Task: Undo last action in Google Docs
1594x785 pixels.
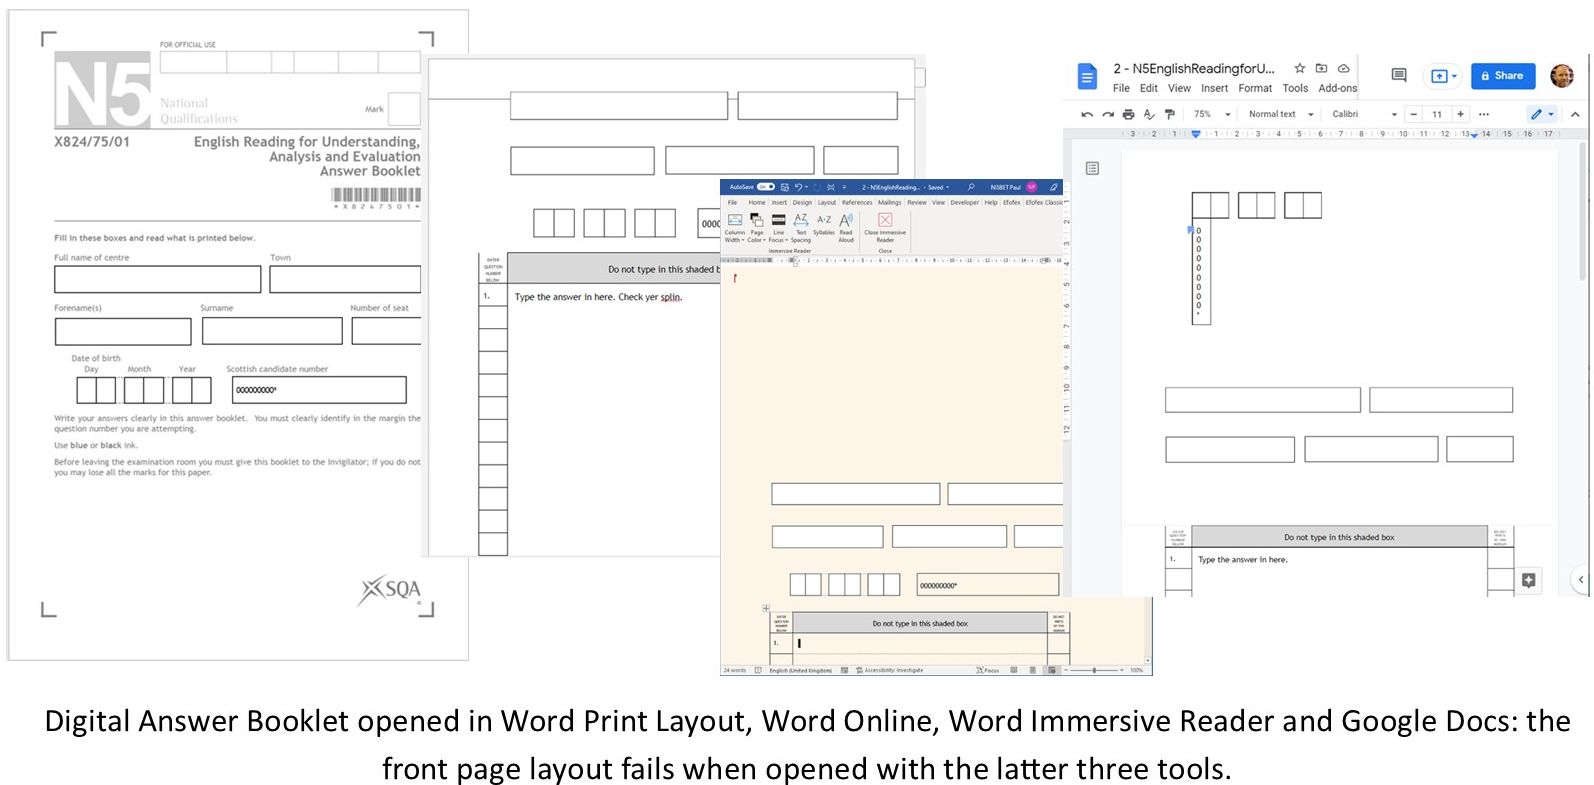Action: coord(1087,114)
